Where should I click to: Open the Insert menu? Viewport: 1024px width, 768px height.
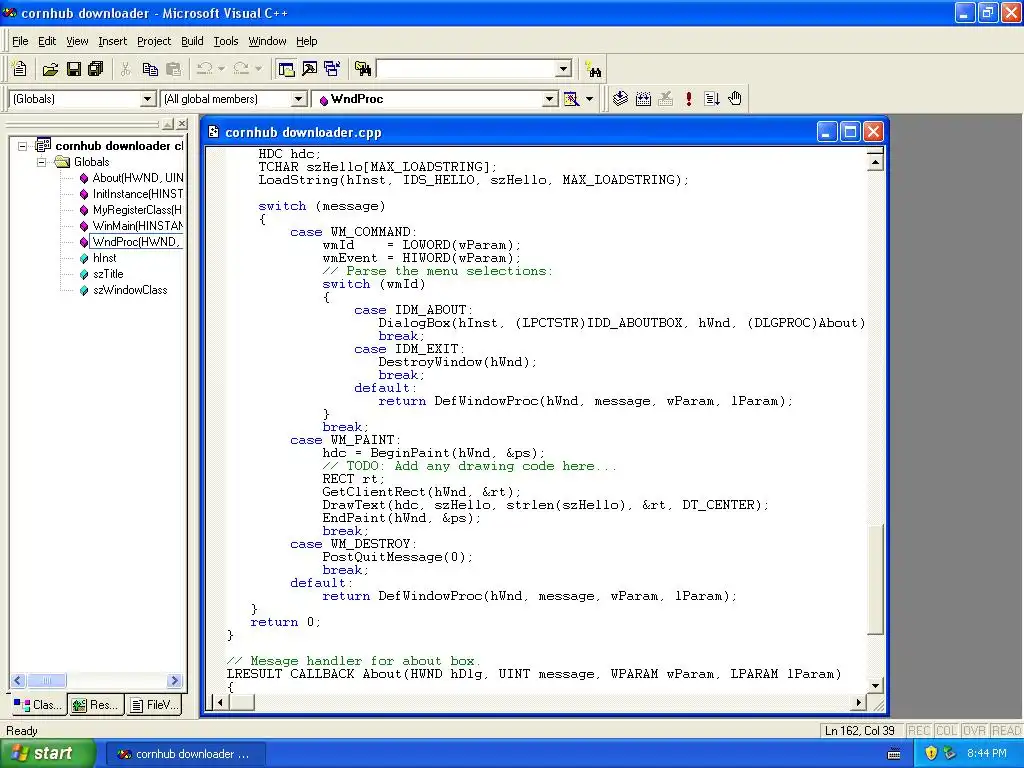pos(112,41)
